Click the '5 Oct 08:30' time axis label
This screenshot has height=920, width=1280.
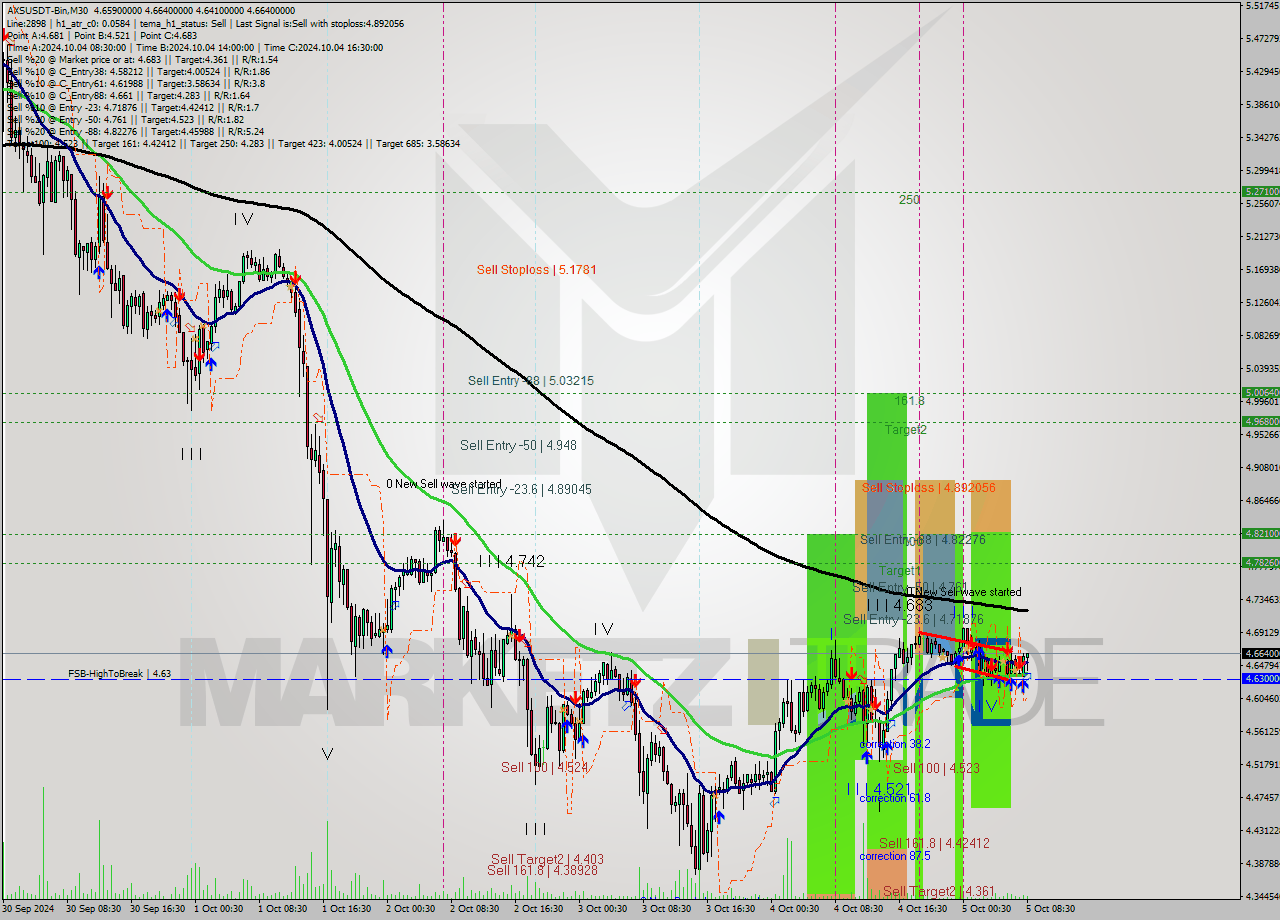point(1050,909)
